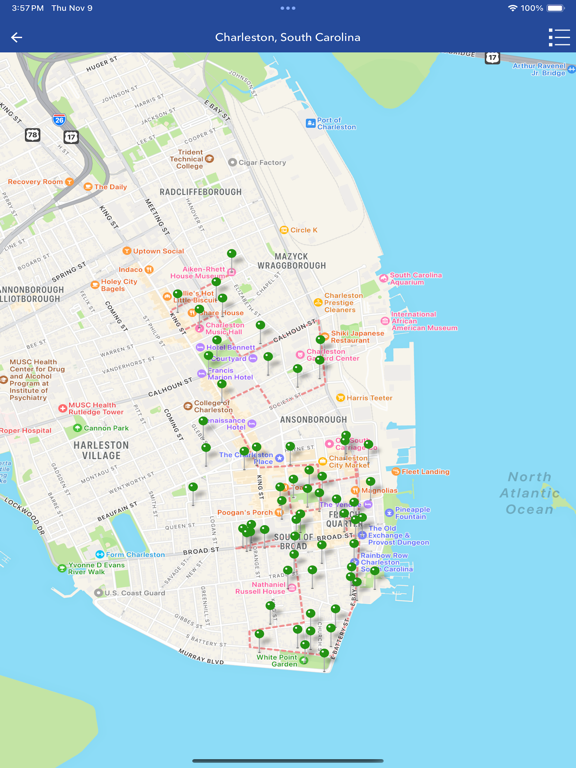Tap the Charleston, South Carolina title
576x768 pixels.
click(288, 37)
